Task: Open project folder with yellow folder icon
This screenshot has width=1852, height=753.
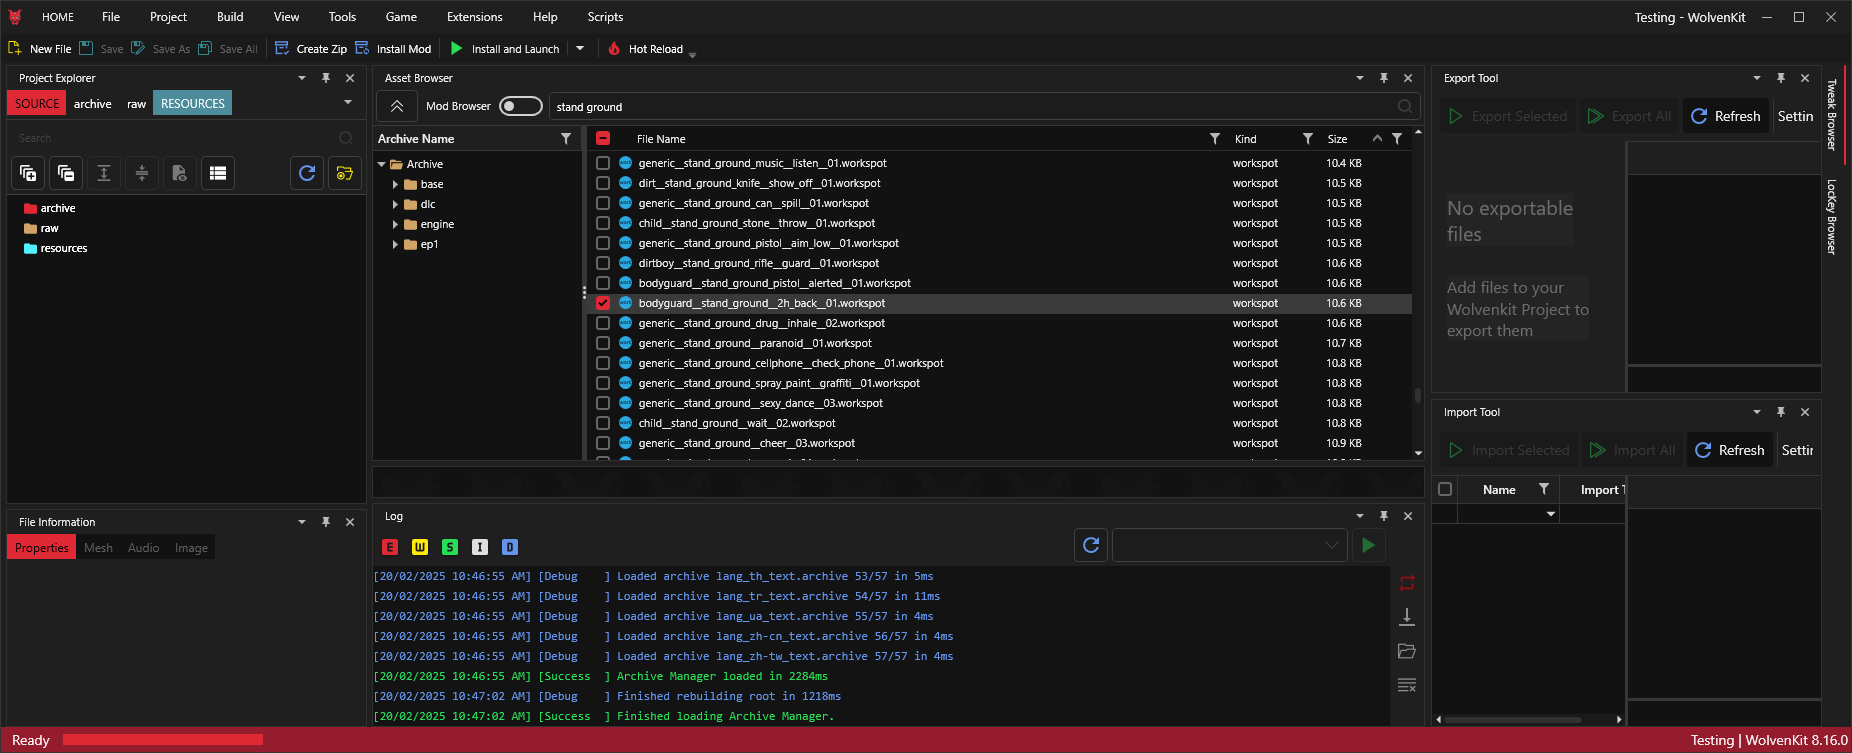Action: pyautogui.click(x=344, y=173)
